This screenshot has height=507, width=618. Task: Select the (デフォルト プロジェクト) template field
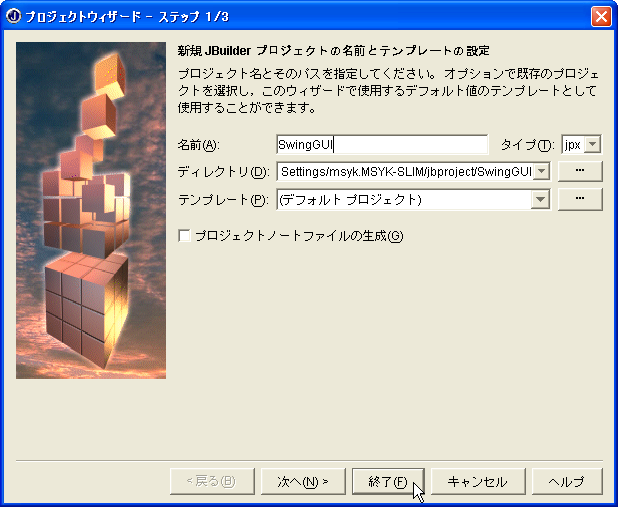point(404,199)
